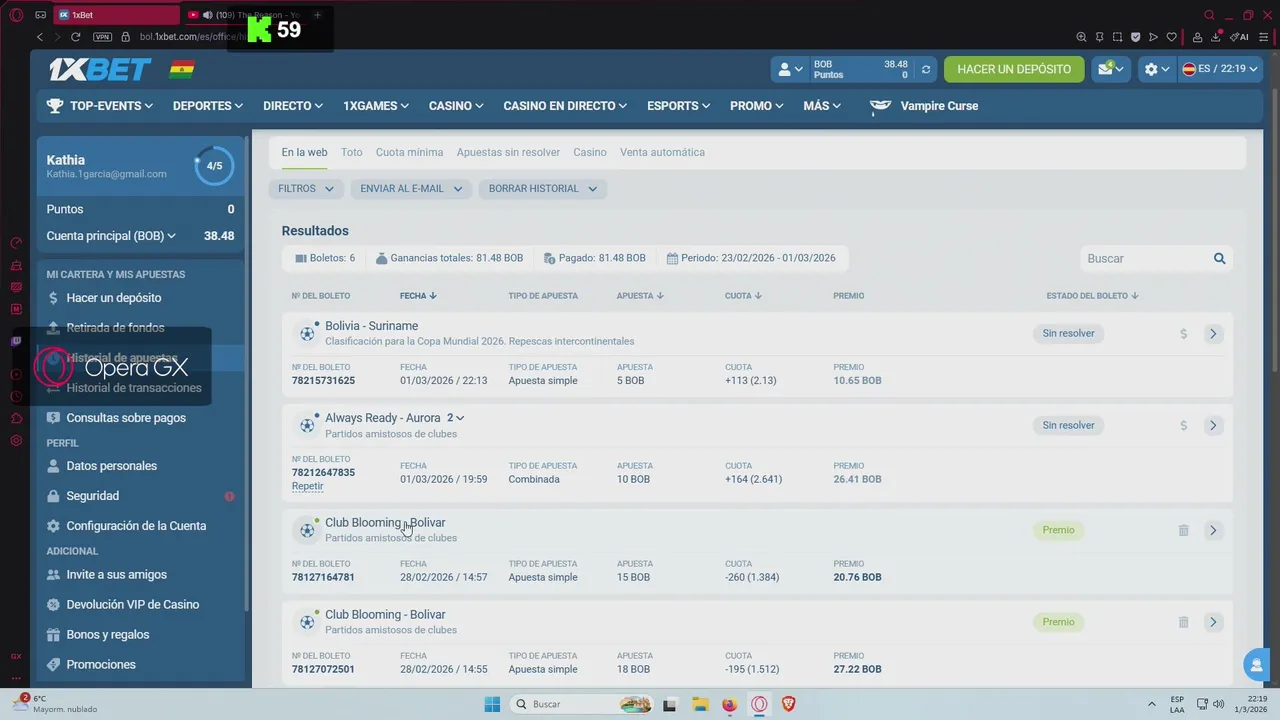Viewport: 1280px width, 720px height.
Task: Switch to the Venta automática tab
Action: [662, 153]
